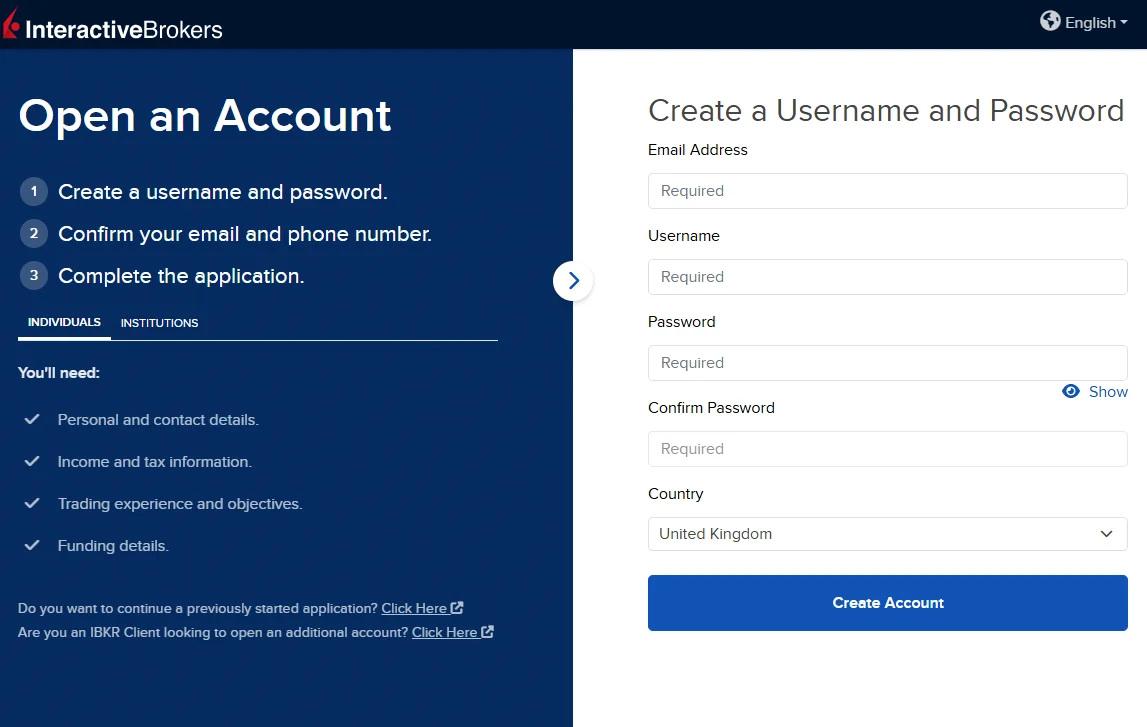Click the checkmark beside Funding details
The image size is (1147, 727).
click(30, 544)
